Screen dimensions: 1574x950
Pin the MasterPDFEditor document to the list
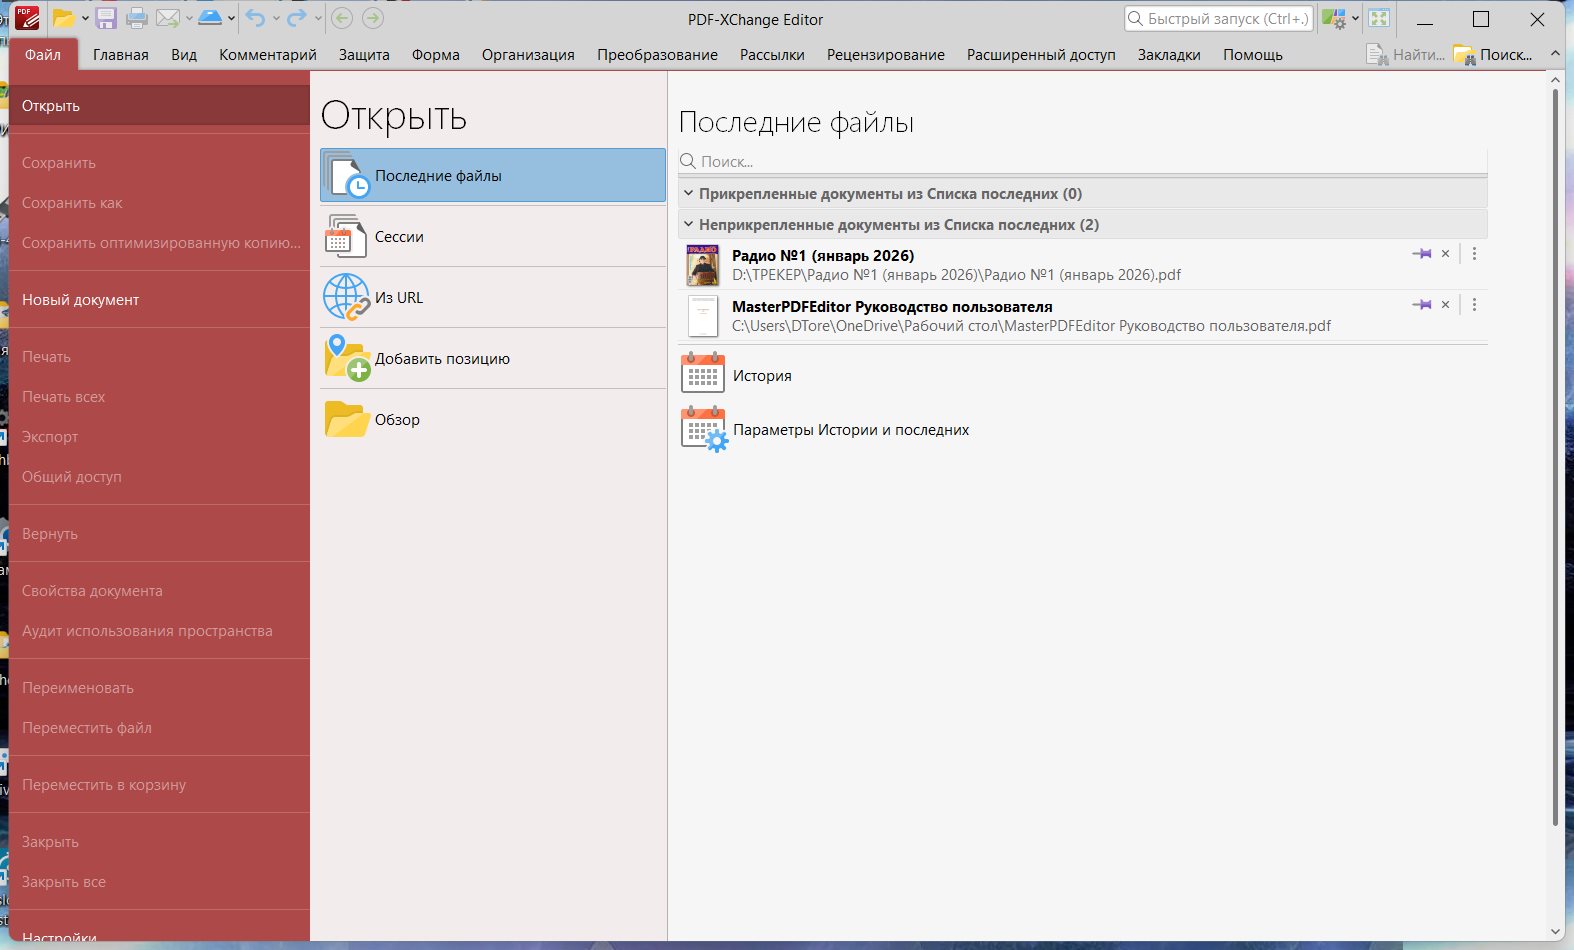click(x=1421, y=305)
